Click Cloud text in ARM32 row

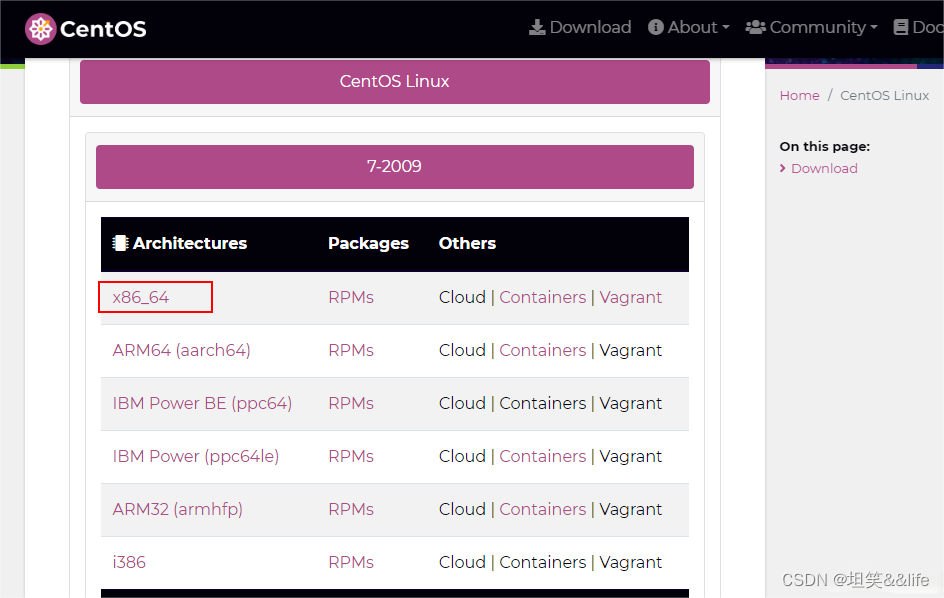pos(462,509)
